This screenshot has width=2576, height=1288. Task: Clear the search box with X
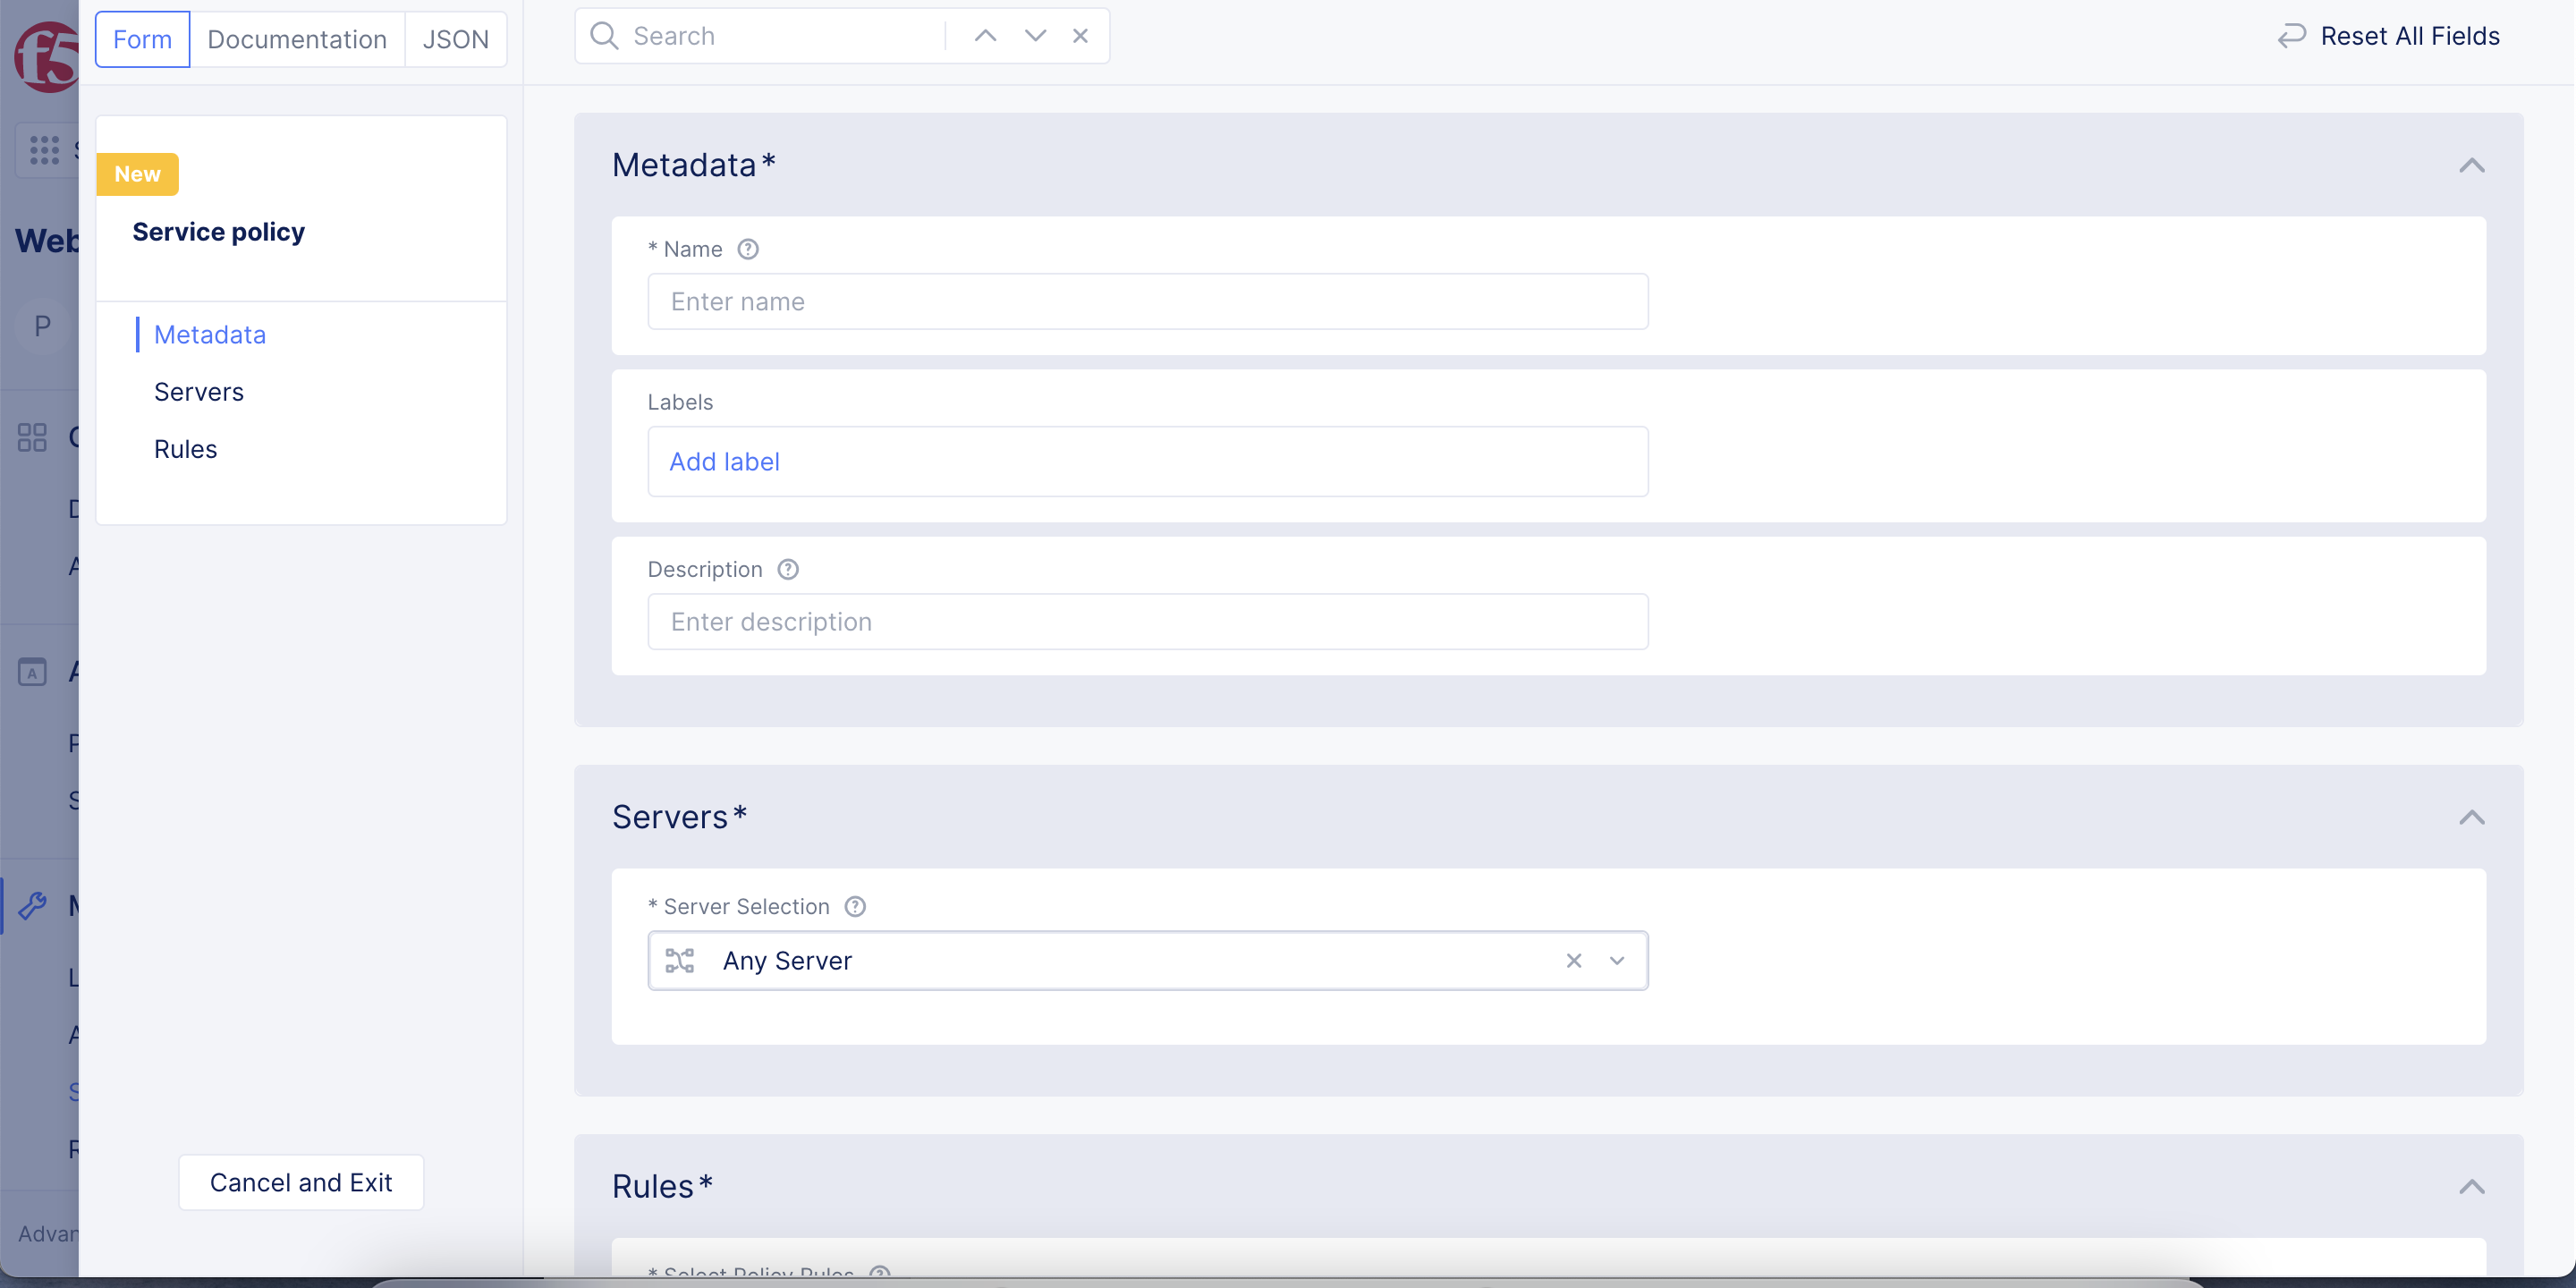point(1080,36)
